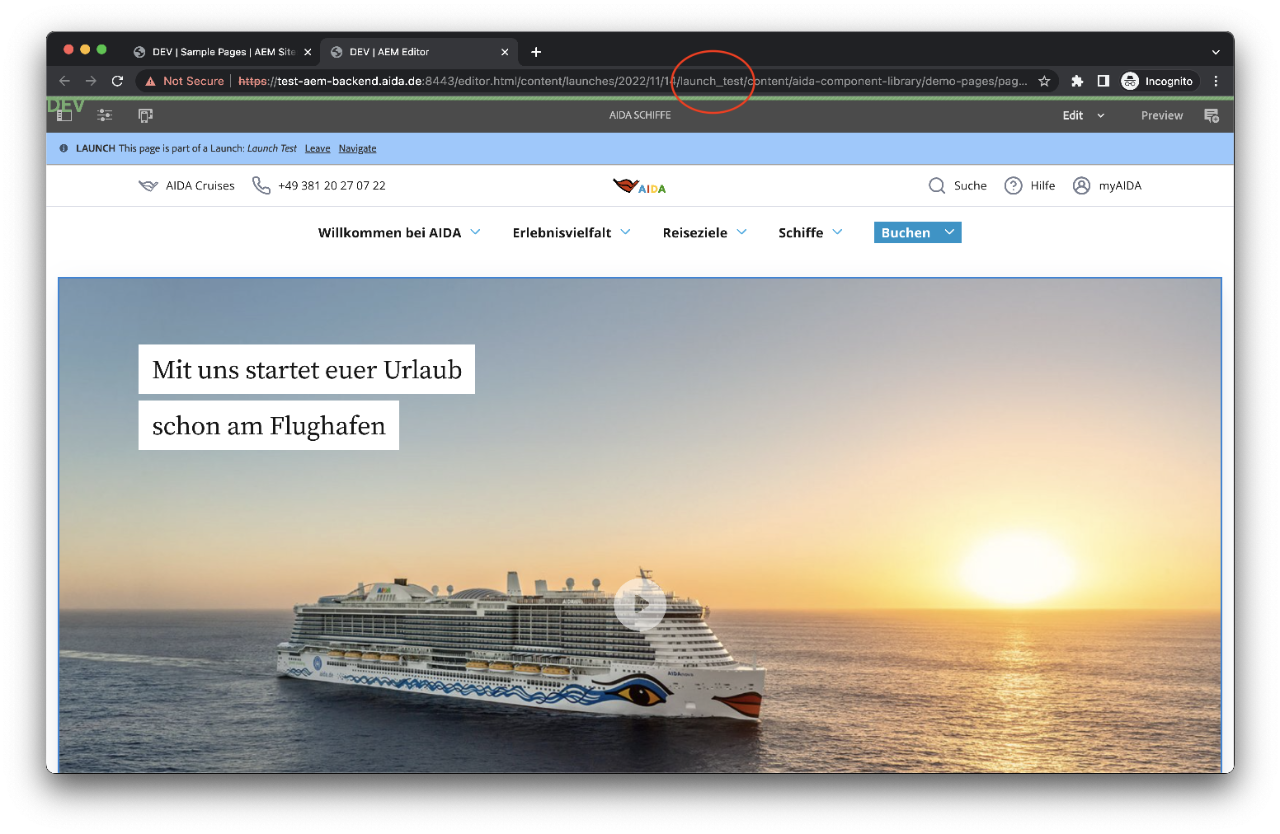The image size is (1280, 834).
Task: Click the Navigate link in the Launch banner
Action: click(x=357, y=148)
